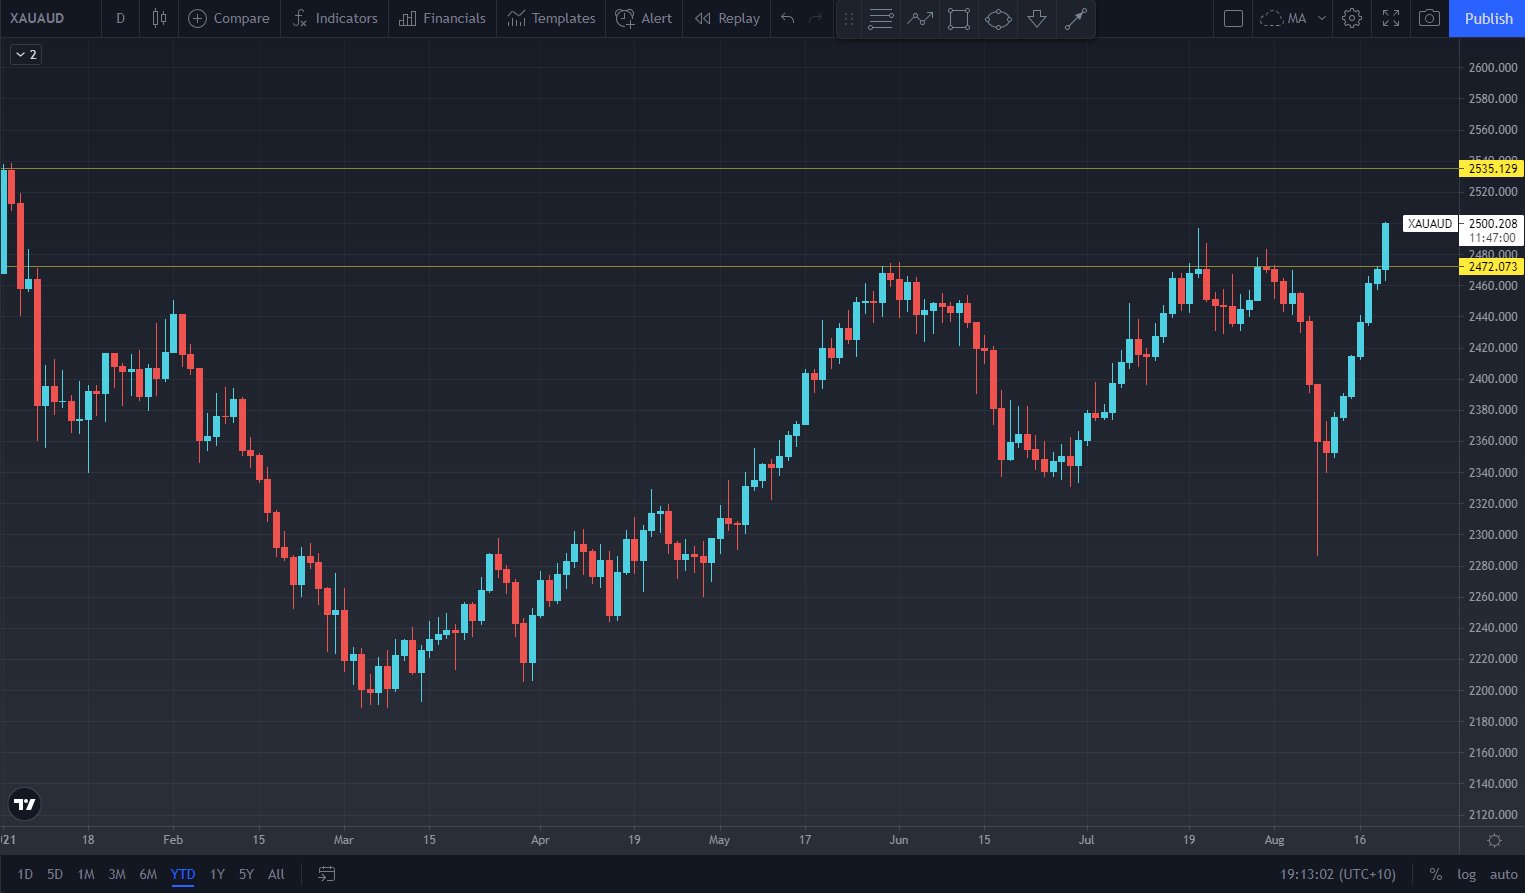Click the 2120.000 price axis label

pyautogui.click(x=1493, y=815)
